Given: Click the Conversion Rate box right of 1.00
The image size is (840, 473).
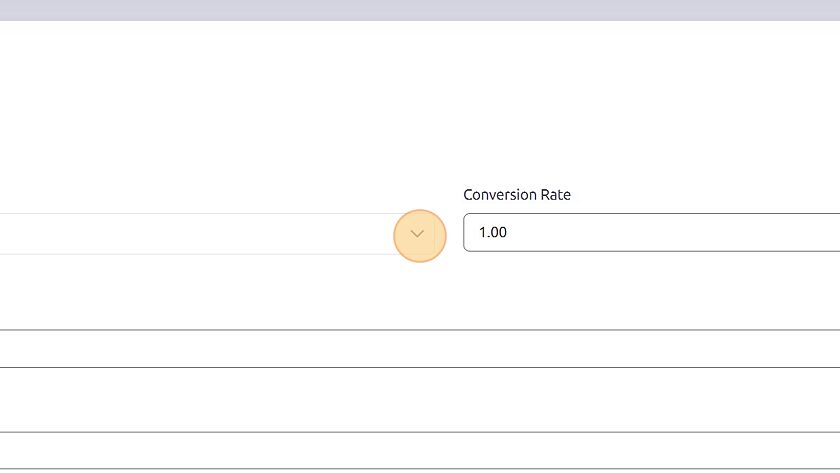Looking at the screenshot, I should click(670, 232).
